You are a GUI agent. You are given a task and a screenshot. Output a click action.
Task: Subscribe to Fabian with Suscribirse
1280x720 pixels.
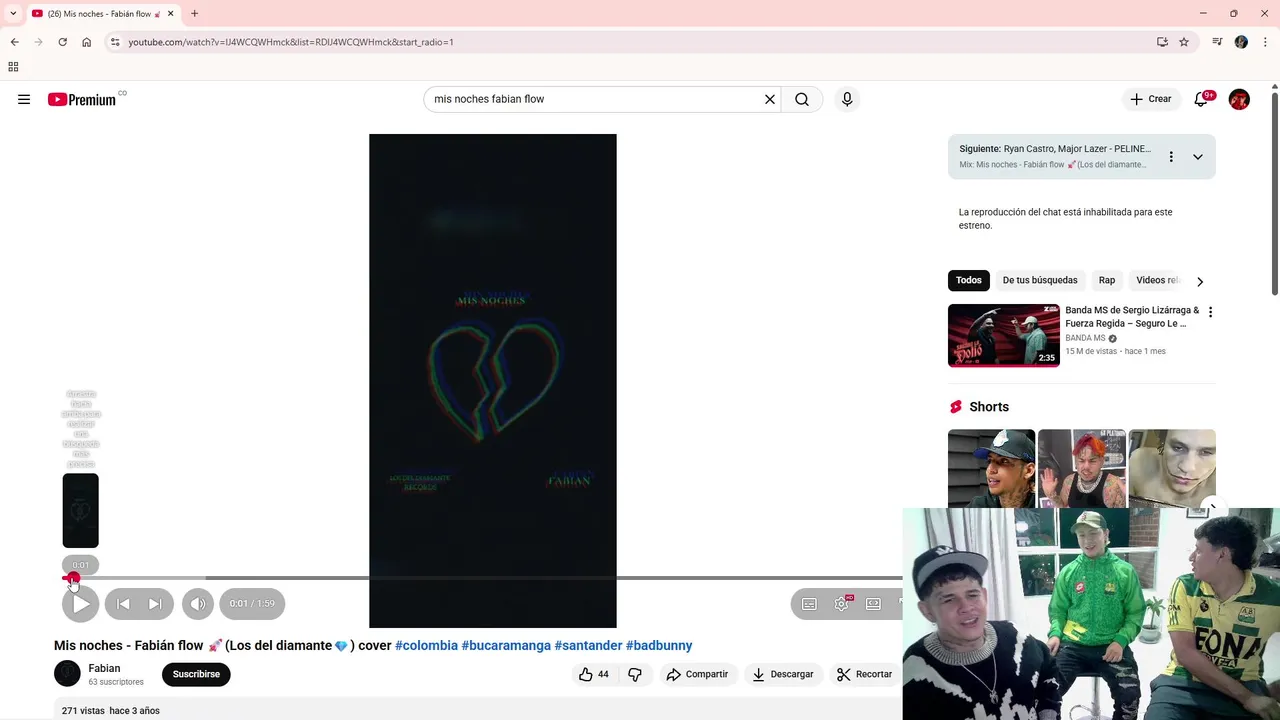196,674
